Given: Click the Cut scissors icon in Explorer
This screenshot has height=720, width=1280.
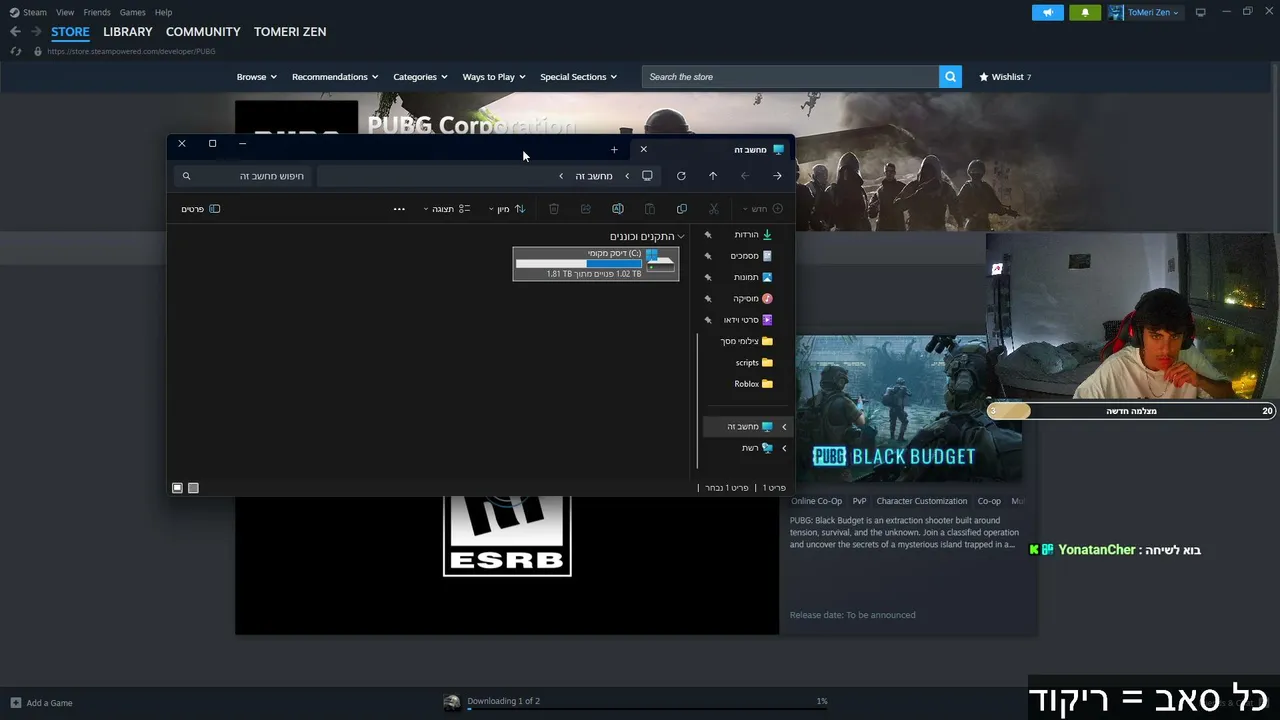Looking at the screenshot, I should click(713, 209).
